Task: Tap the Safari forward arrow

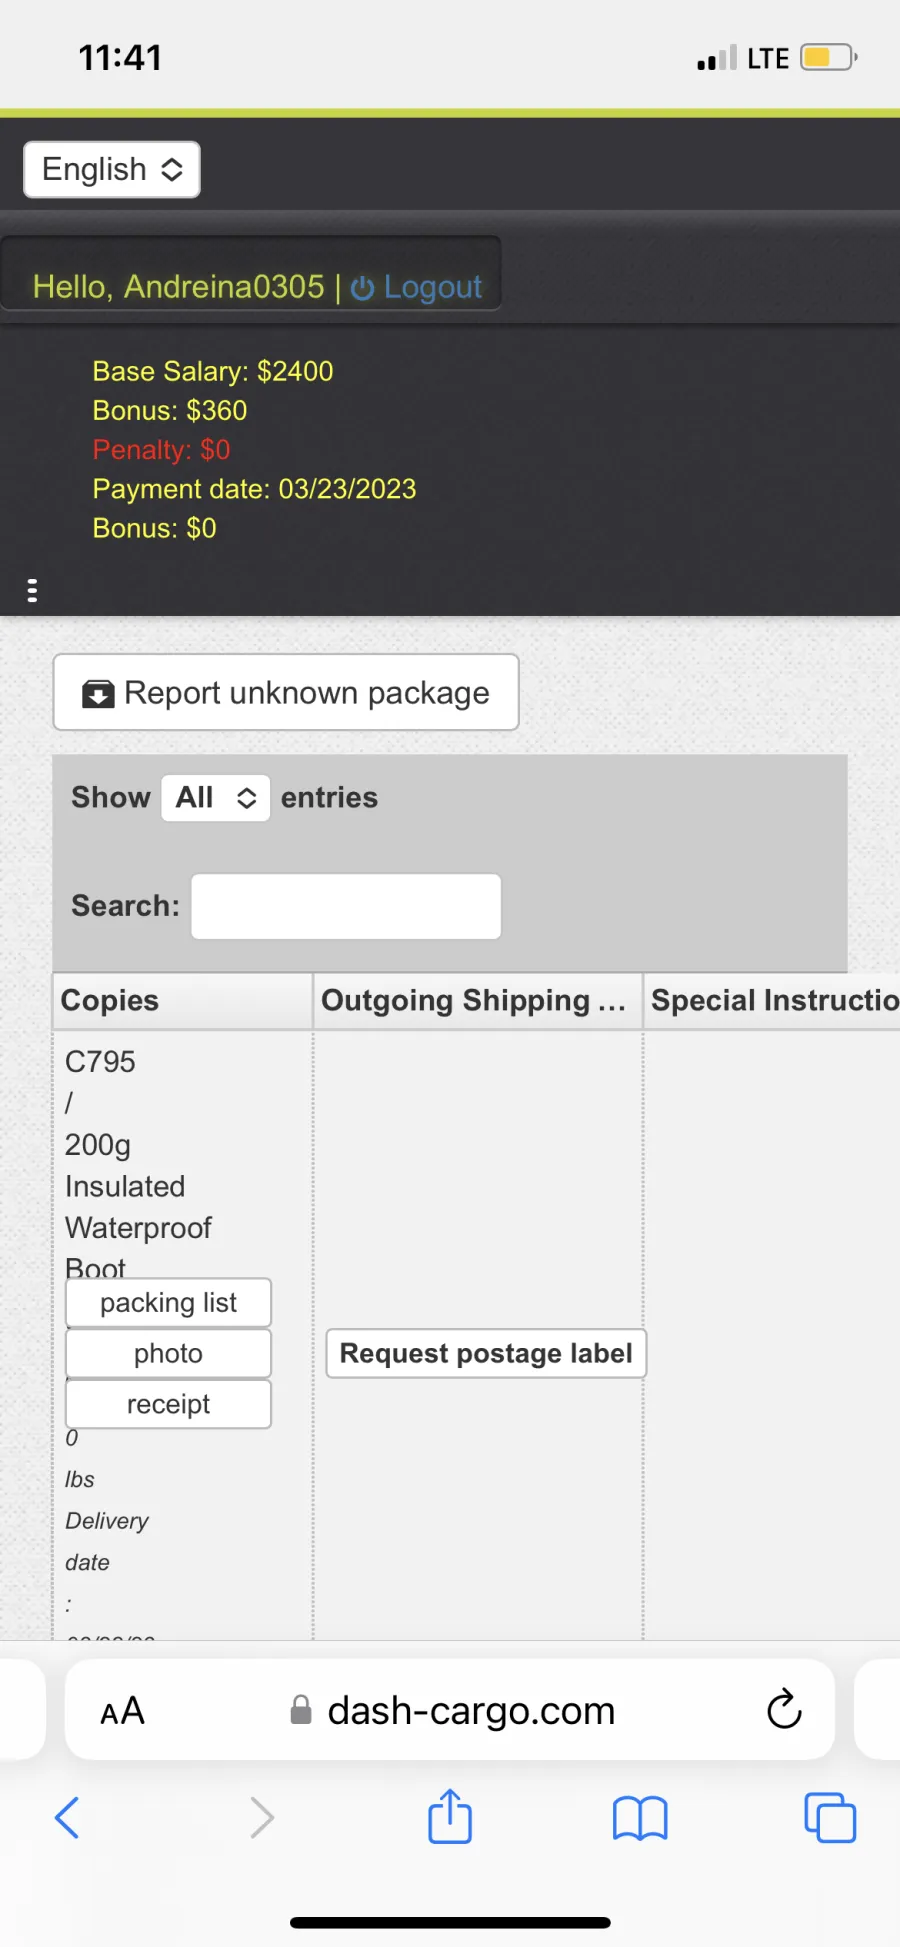Action: [x=261, y=1818]
